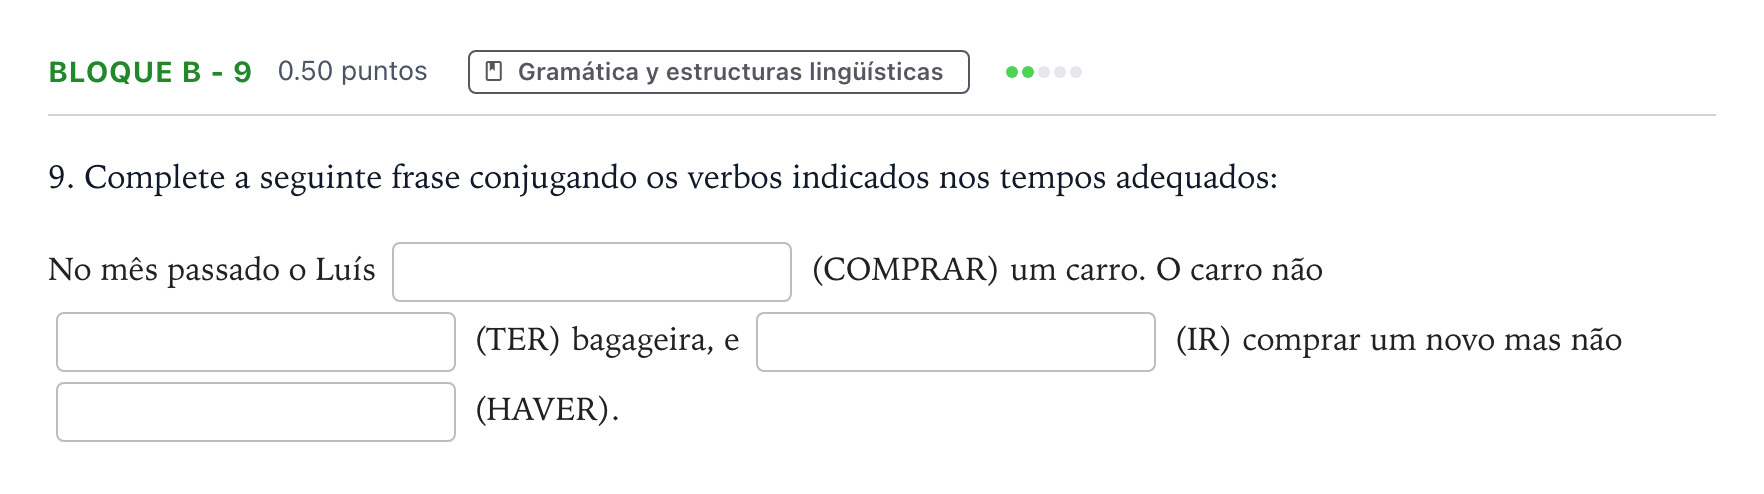The image size is (1764, 494).
Task: Focus the blank field for TER
Action: (x=256, y=342)
